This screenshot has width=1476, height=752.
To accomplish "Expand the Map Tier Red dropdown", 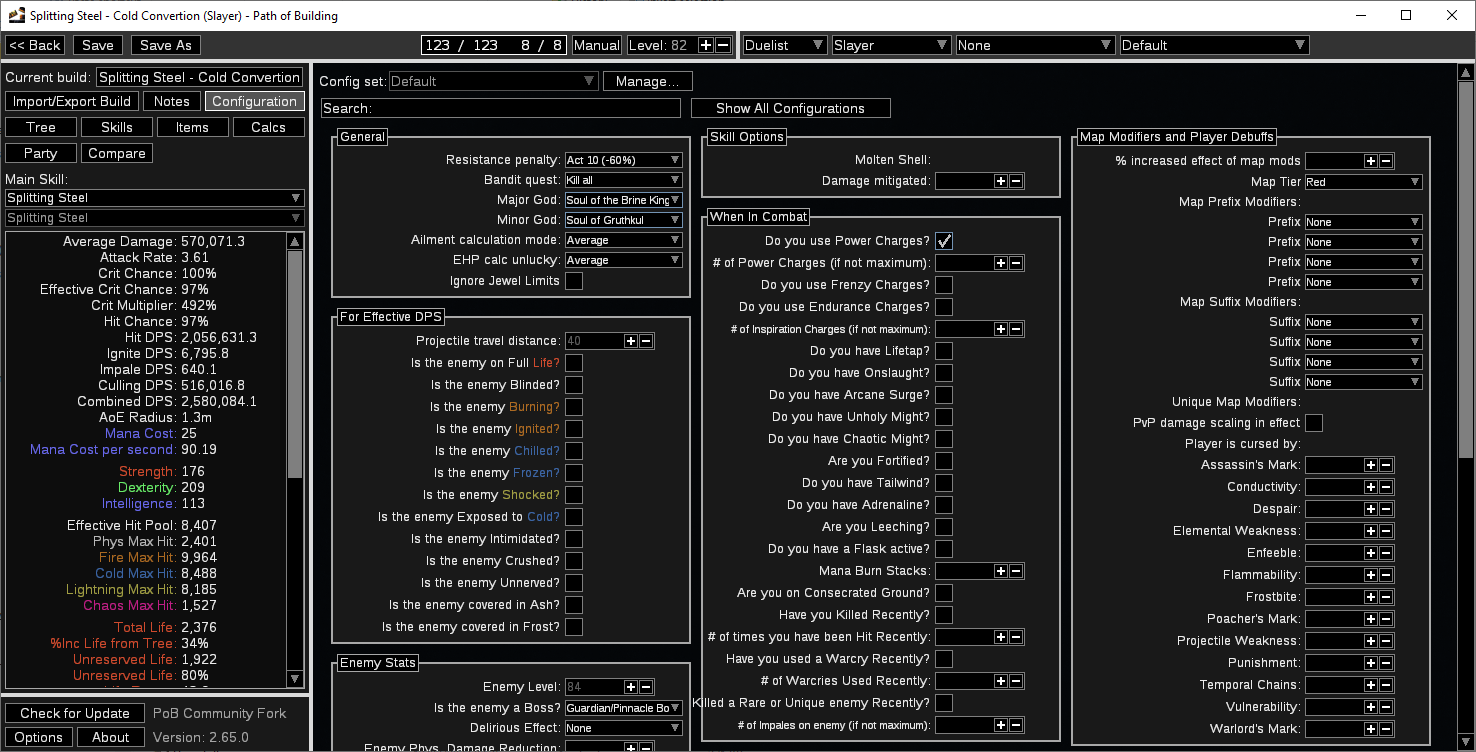I will [1364, 182].
